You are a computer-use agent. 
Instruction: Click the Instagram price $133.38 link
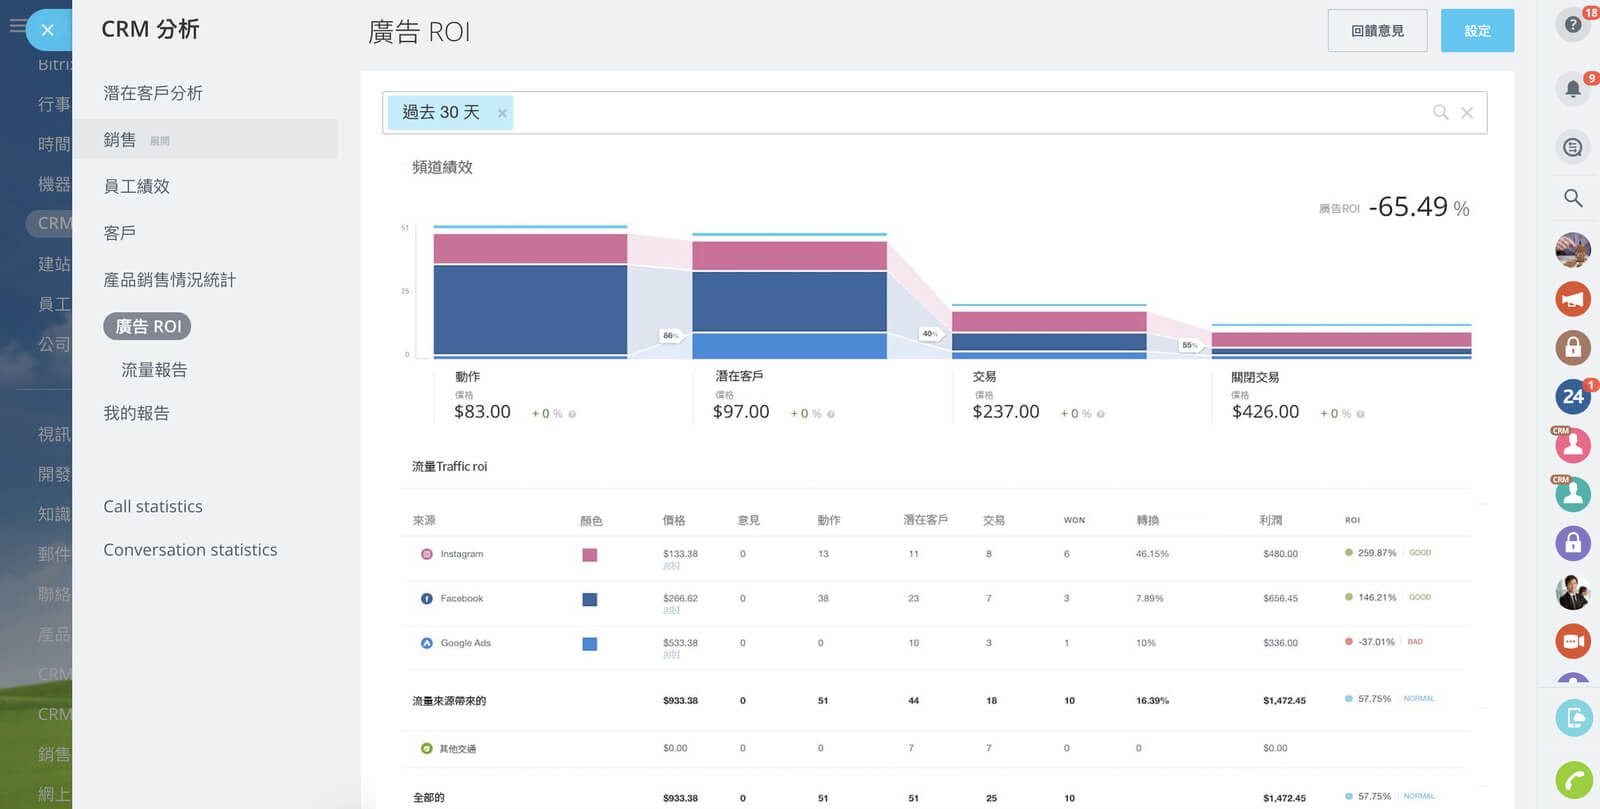pos(680,554)
